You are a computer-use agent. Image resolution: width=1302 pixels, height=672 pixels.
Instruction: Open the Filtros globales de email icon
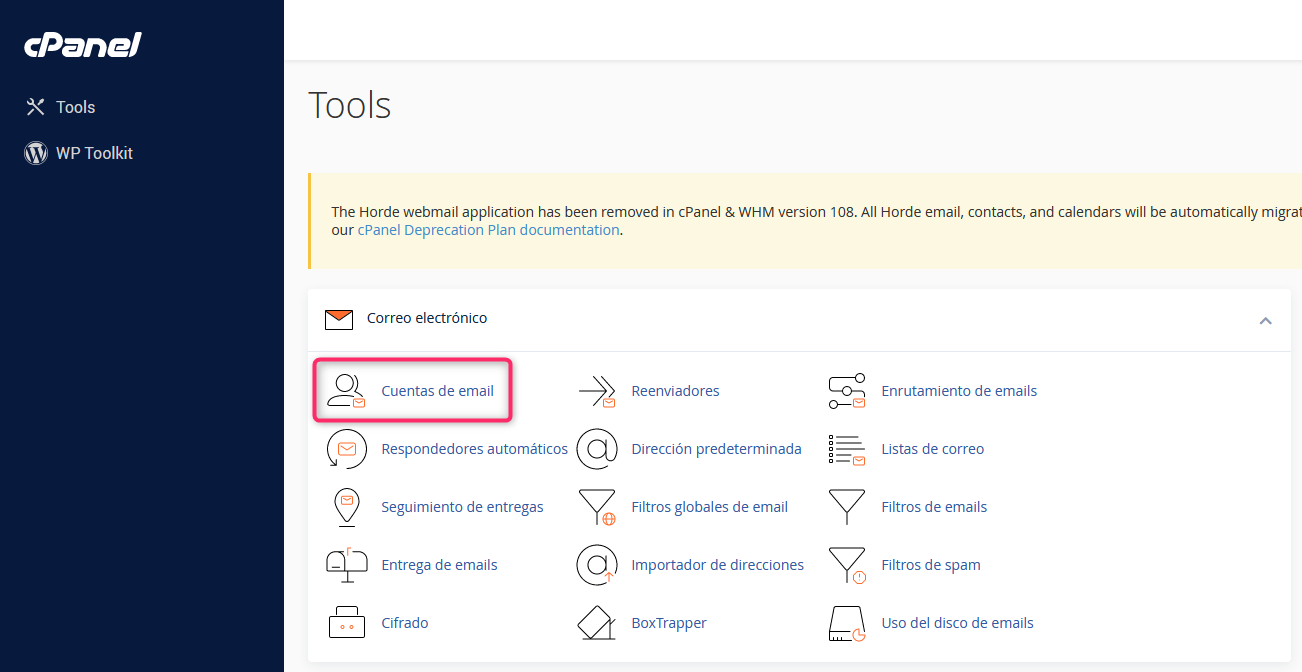(x=597, y=507)
